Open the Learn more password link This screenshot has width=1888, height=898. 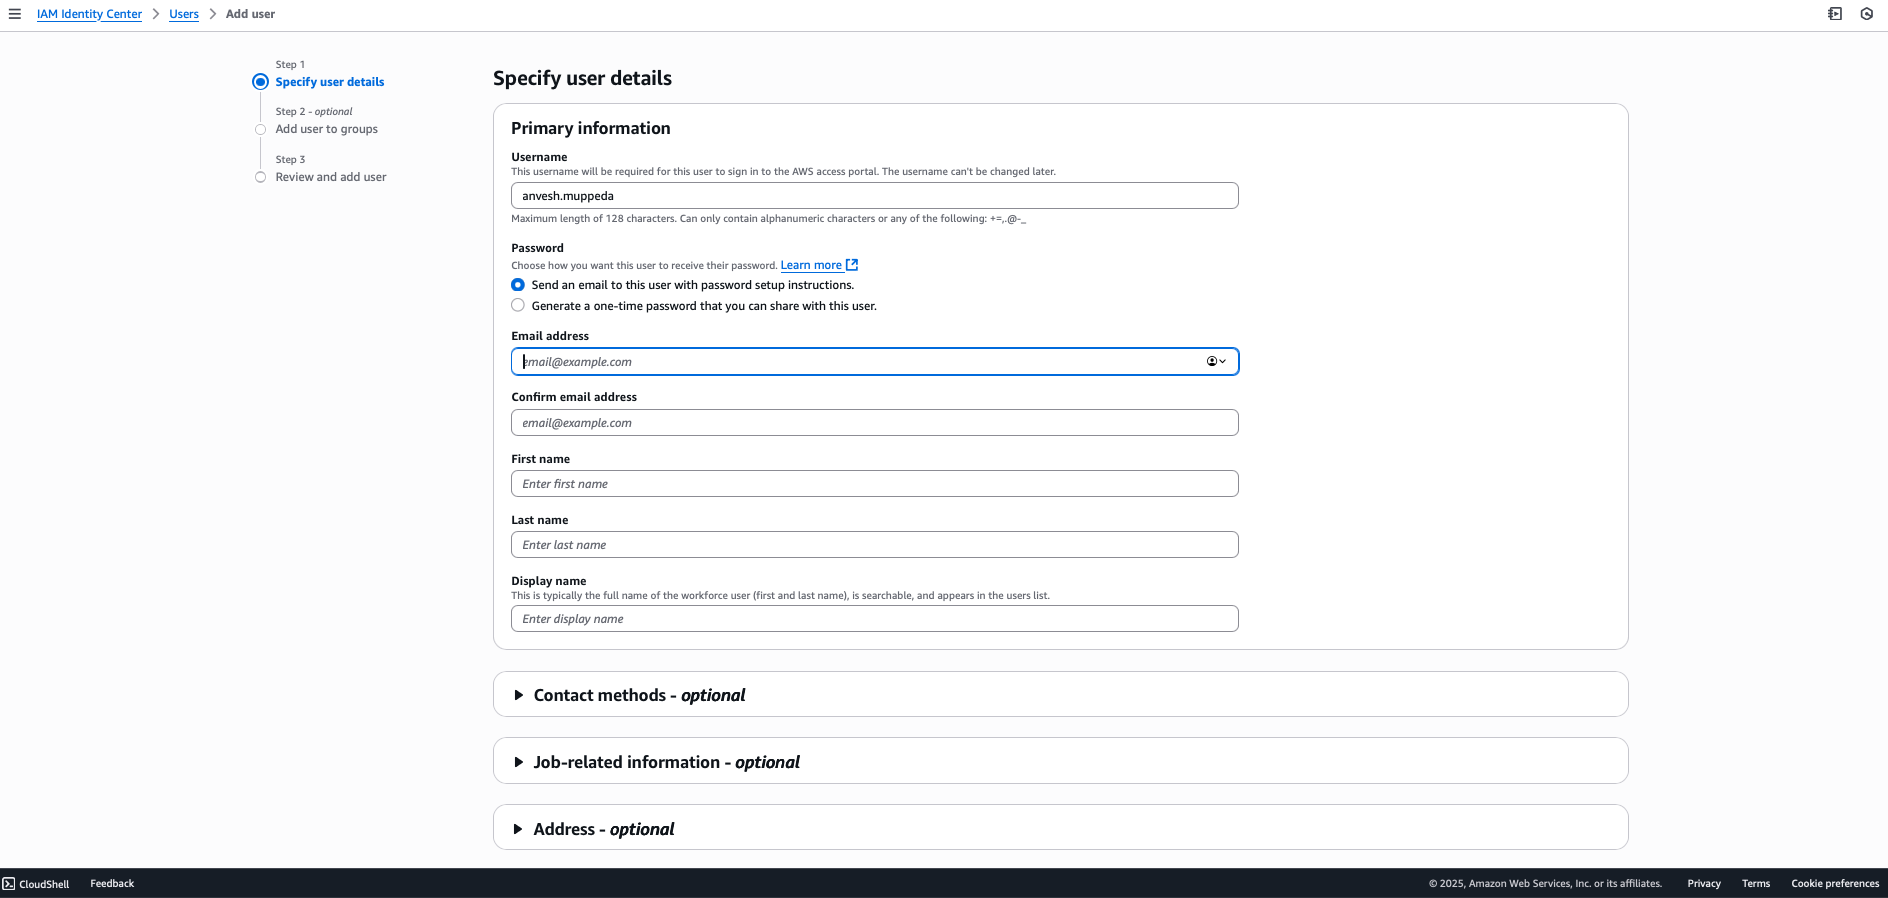click(811, 265)
